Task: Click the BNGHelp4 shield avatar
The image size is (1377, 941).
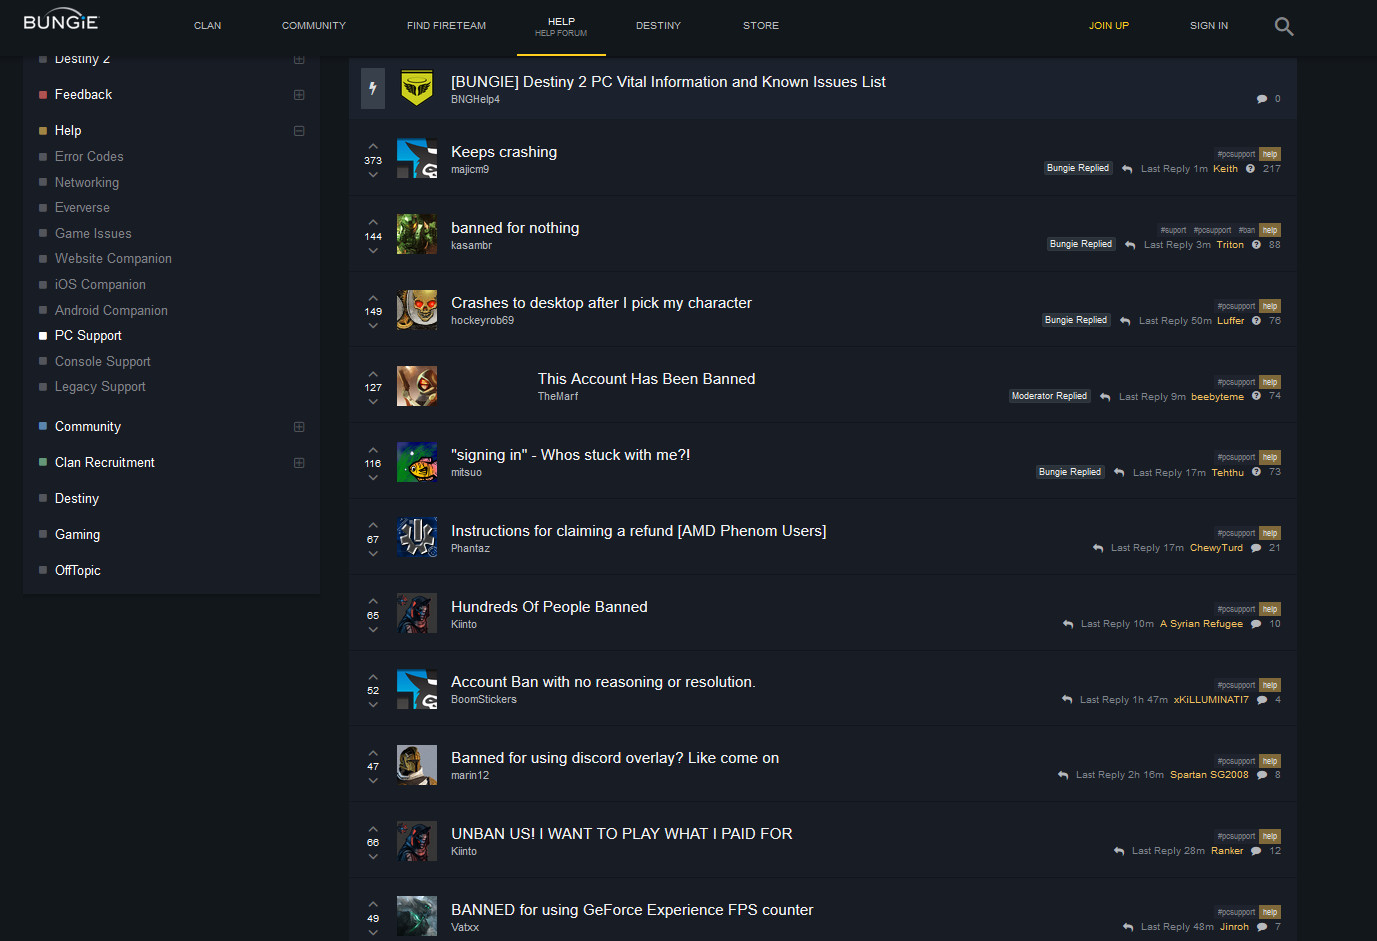Action: pos(417,88)
